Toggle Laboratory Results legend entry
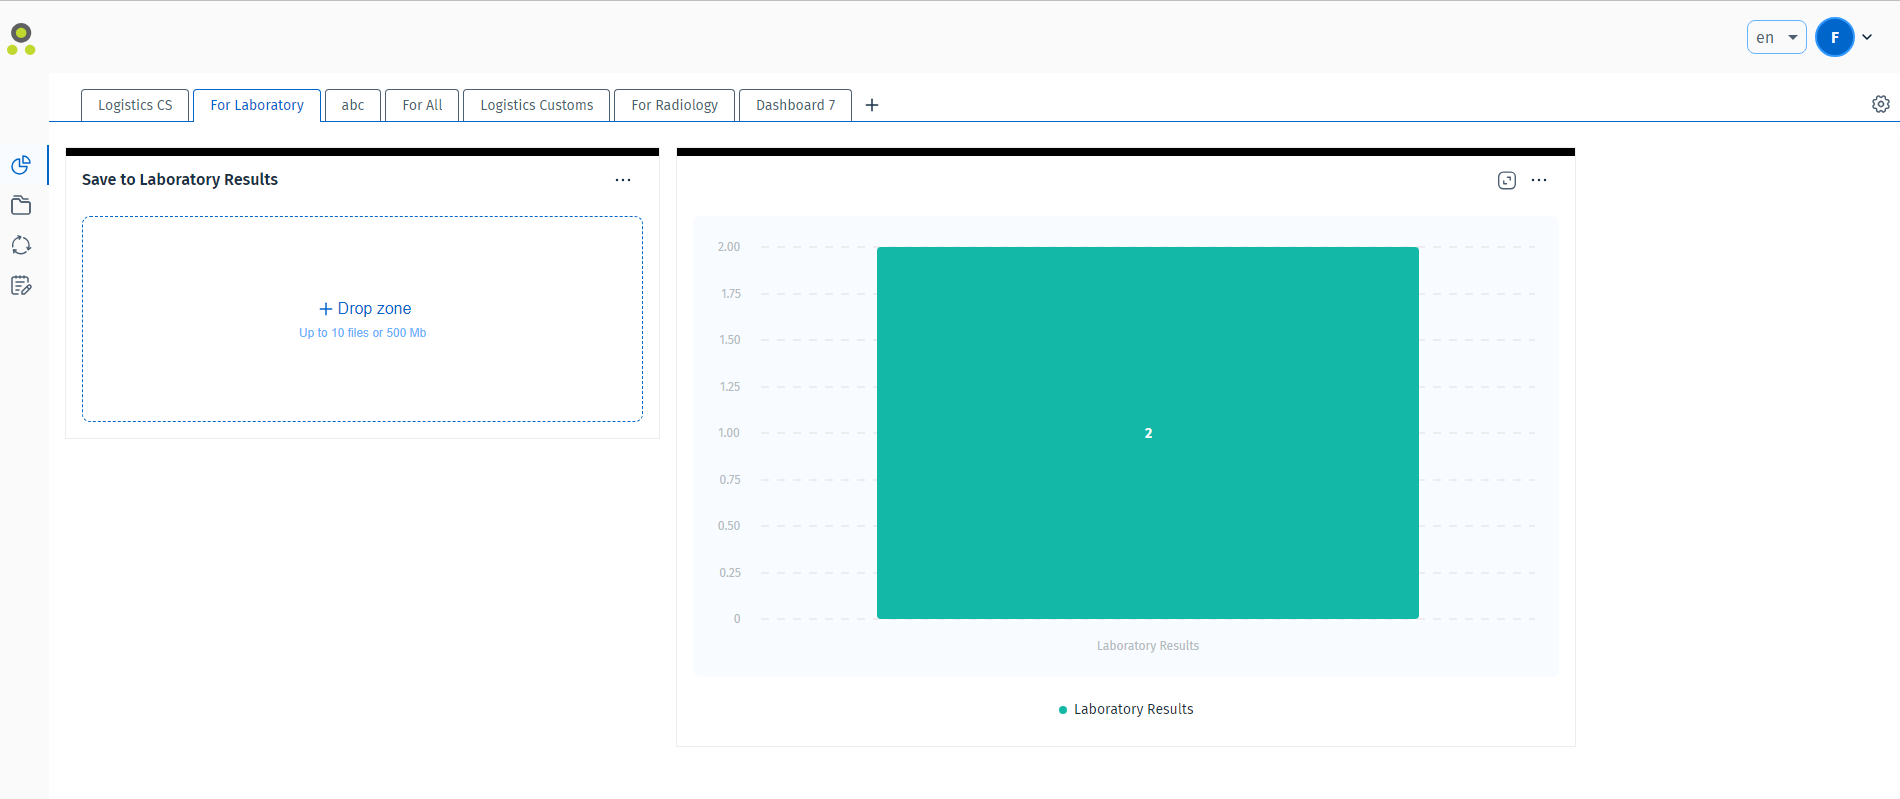 (x=1126, y=709)
